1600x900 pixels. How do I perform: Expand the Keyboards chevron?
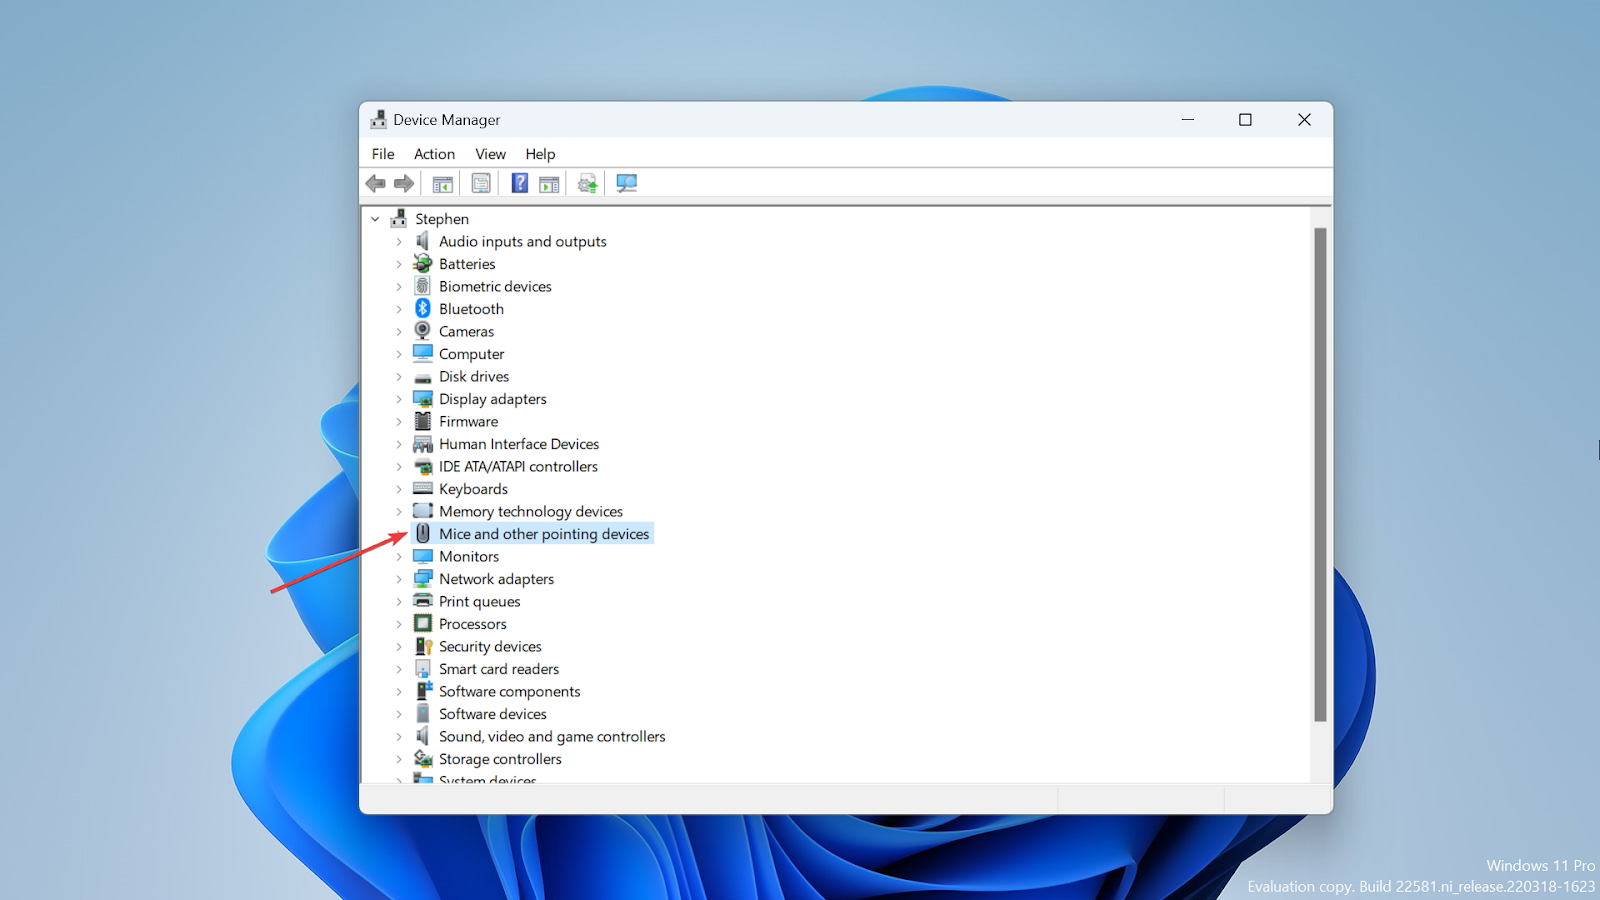pos(399,489)
